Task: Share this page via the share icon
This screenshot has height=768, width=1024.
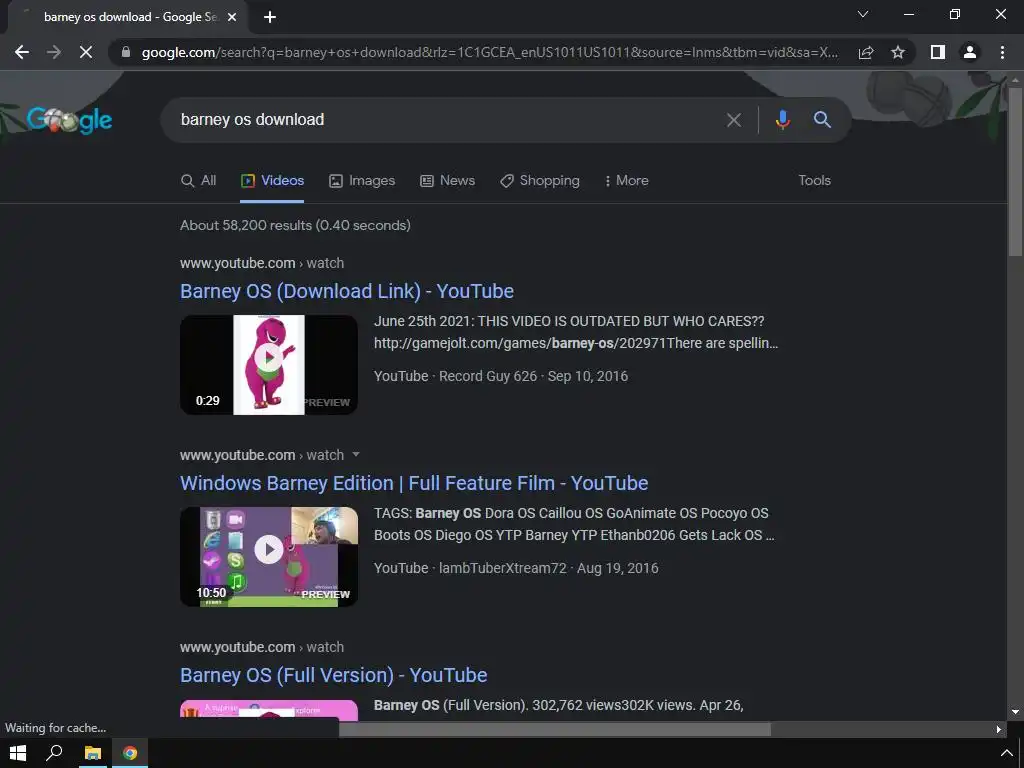Action: (866, 52)
